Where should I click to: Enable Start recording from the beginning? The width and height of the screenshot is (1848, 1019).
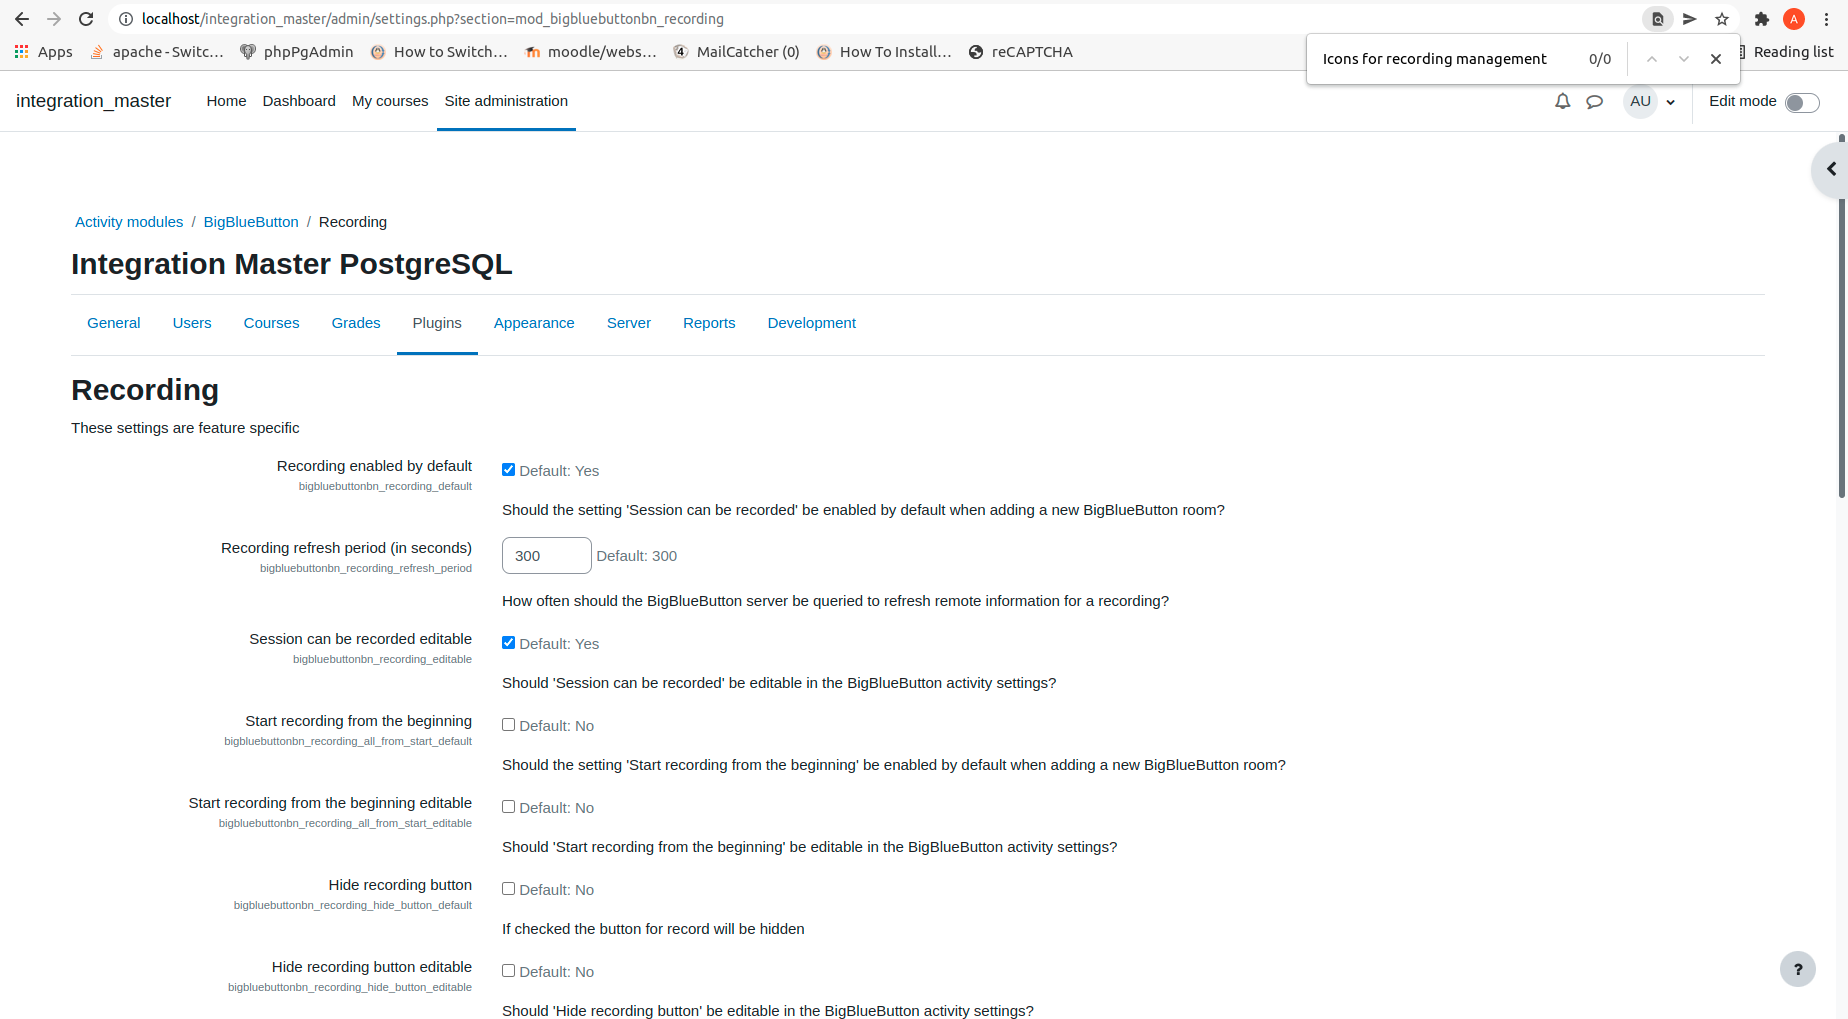click(508, 725)
